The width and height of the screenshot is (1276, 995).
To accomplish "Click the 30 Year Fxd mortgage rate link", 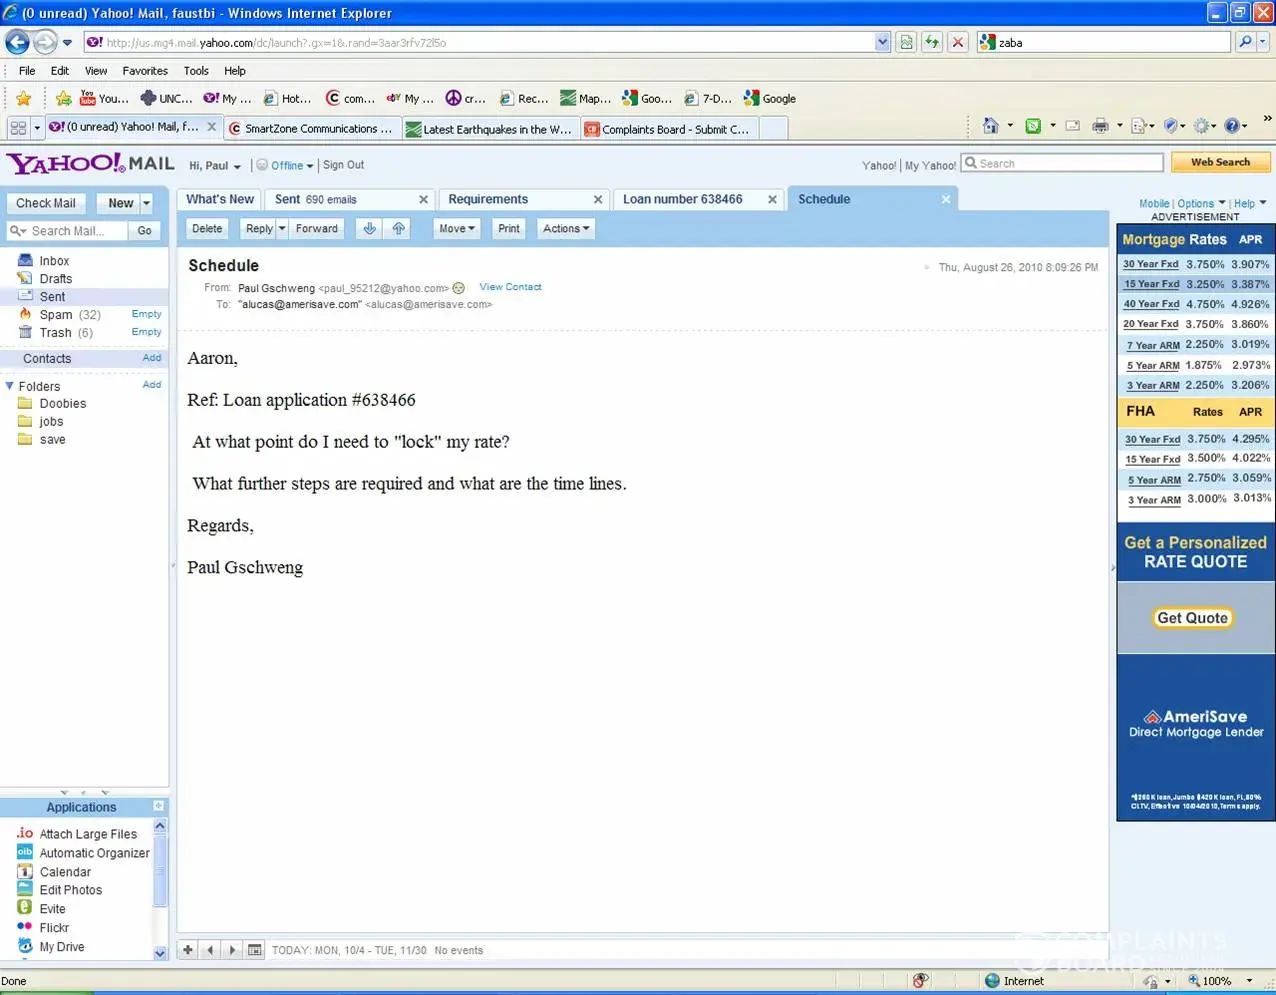I will pos(1151,264).
